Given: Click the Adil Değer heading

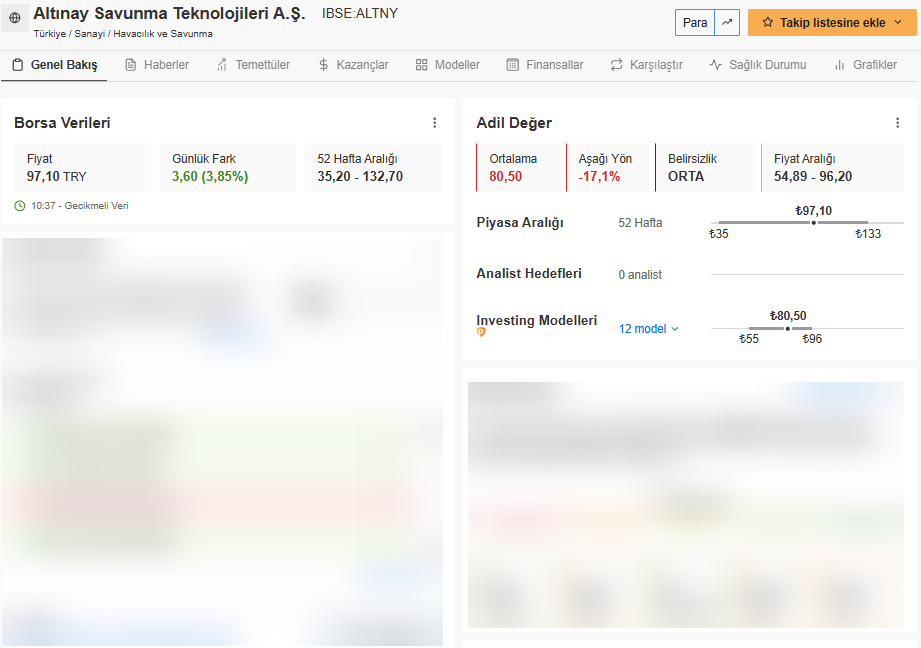Looking at the screenshot, I should [x=514, y=123].
